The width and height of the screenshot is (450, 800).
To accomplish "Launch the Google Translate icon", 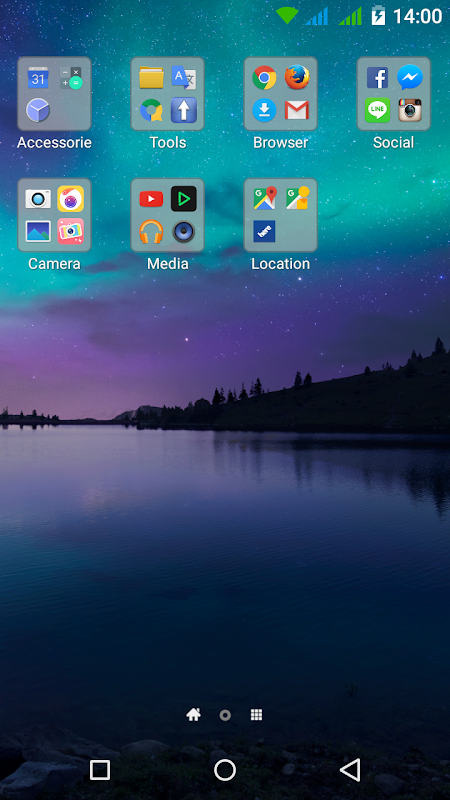I will pos(184,78).
